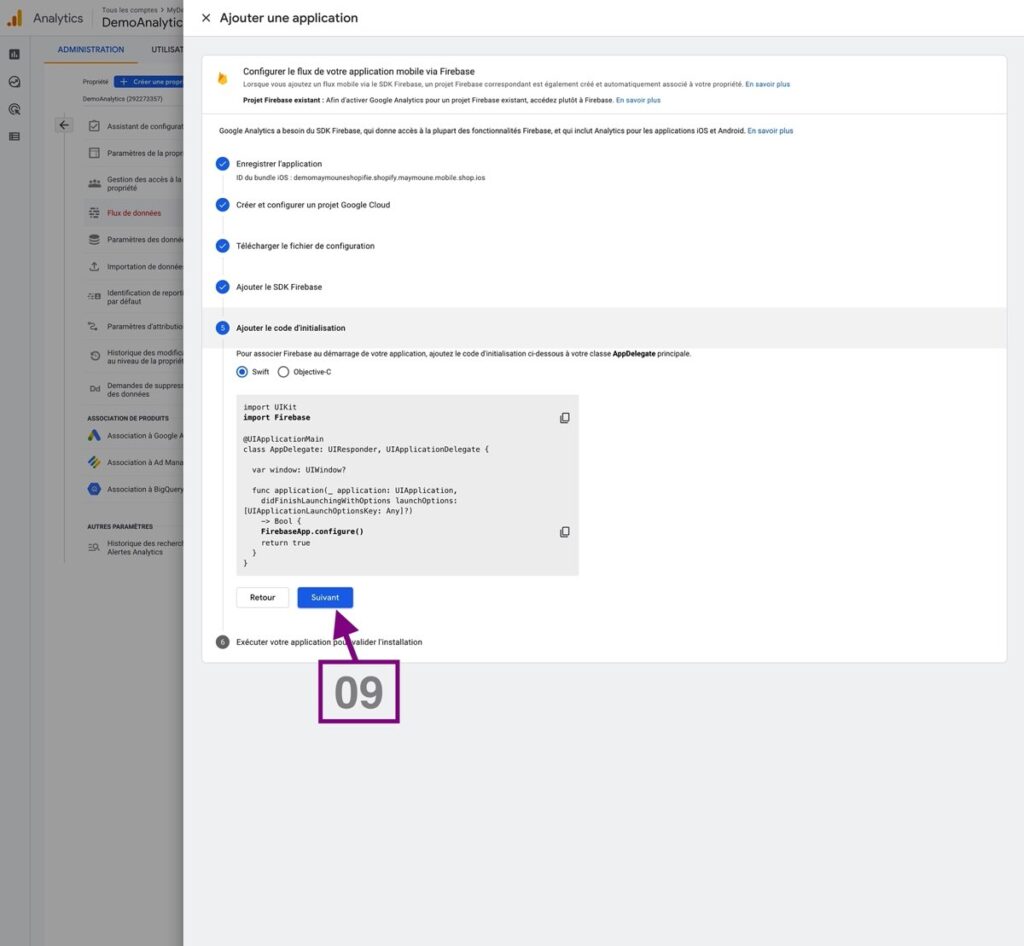Open Historique des recherches Alertes Analytics
This screenshot has height=946, width=1024.
(135, 547)
